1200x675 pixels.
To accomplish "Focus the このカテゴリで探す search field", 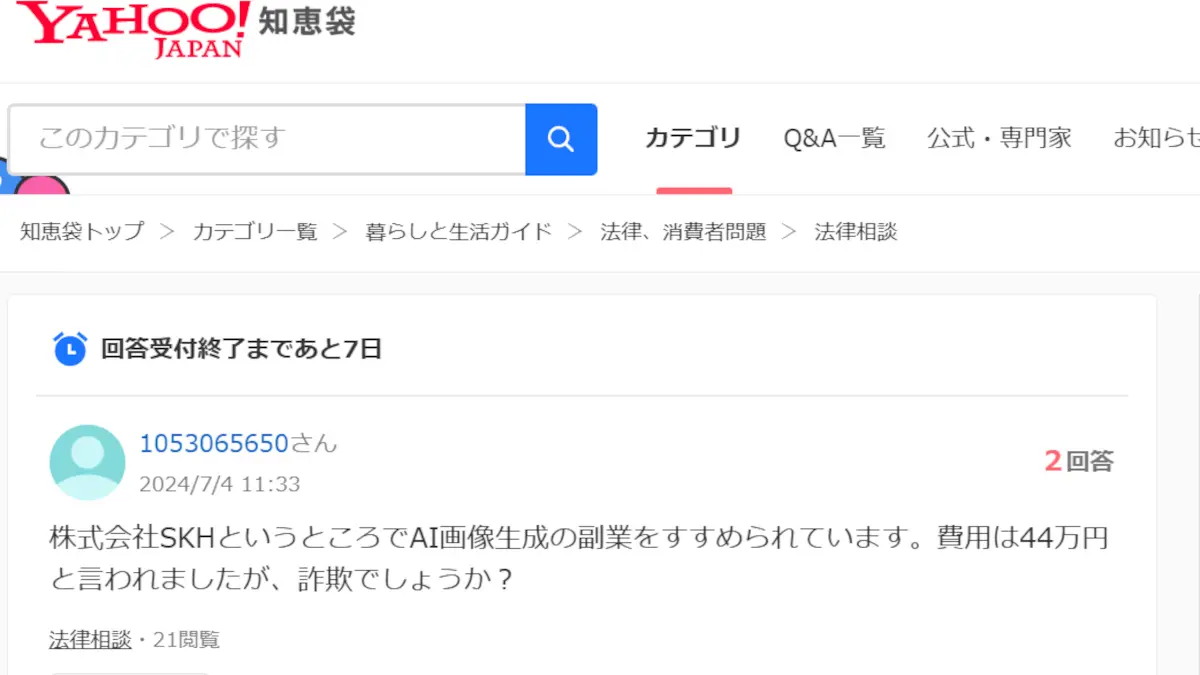I will tap(267, 139).
